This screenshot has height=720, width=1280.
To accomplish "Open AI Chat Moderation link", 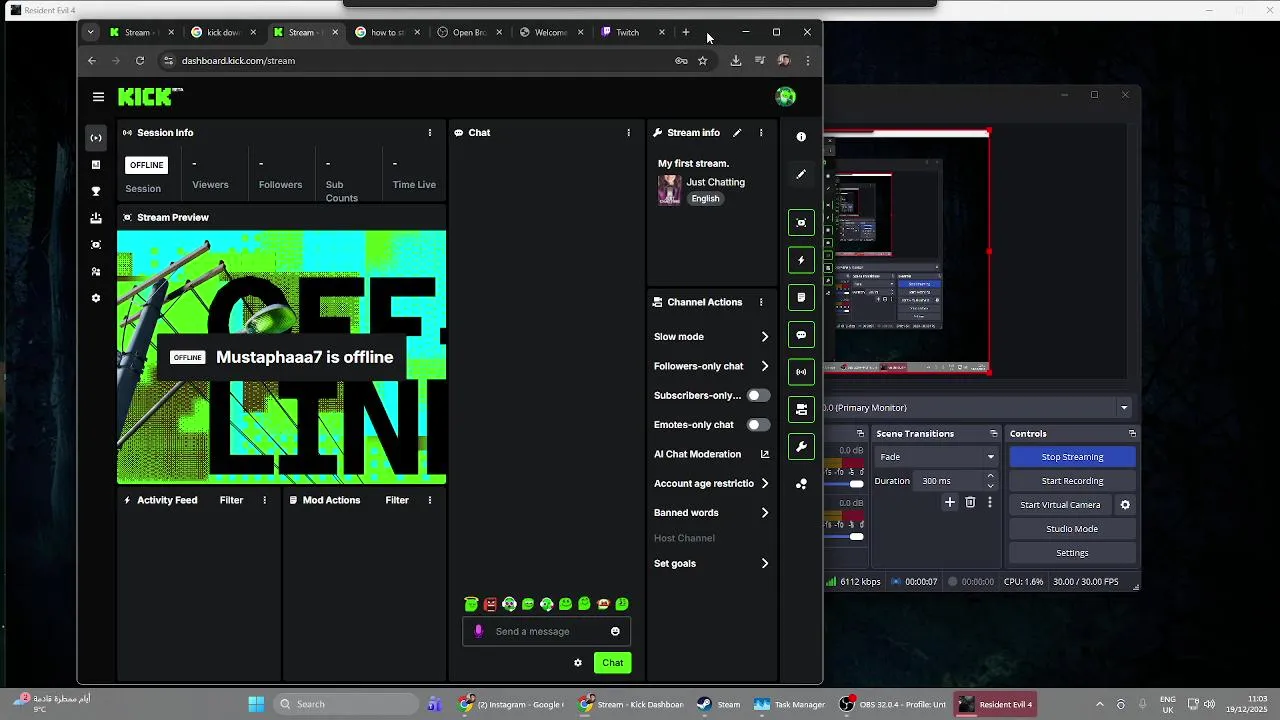I will point(712,454).
